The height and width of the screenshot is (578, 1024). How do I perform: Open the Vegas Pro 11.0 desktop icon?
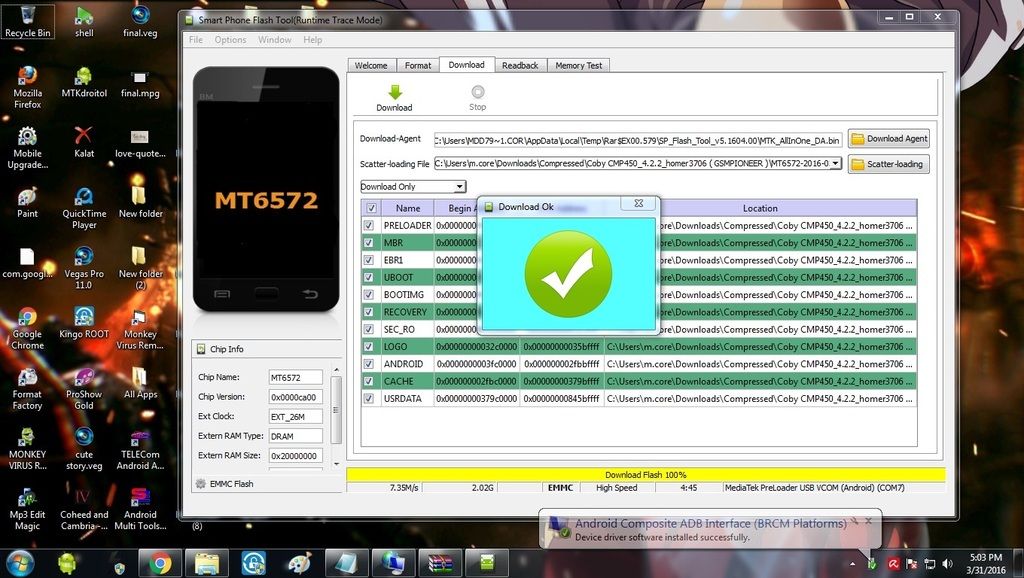[84, 268]
